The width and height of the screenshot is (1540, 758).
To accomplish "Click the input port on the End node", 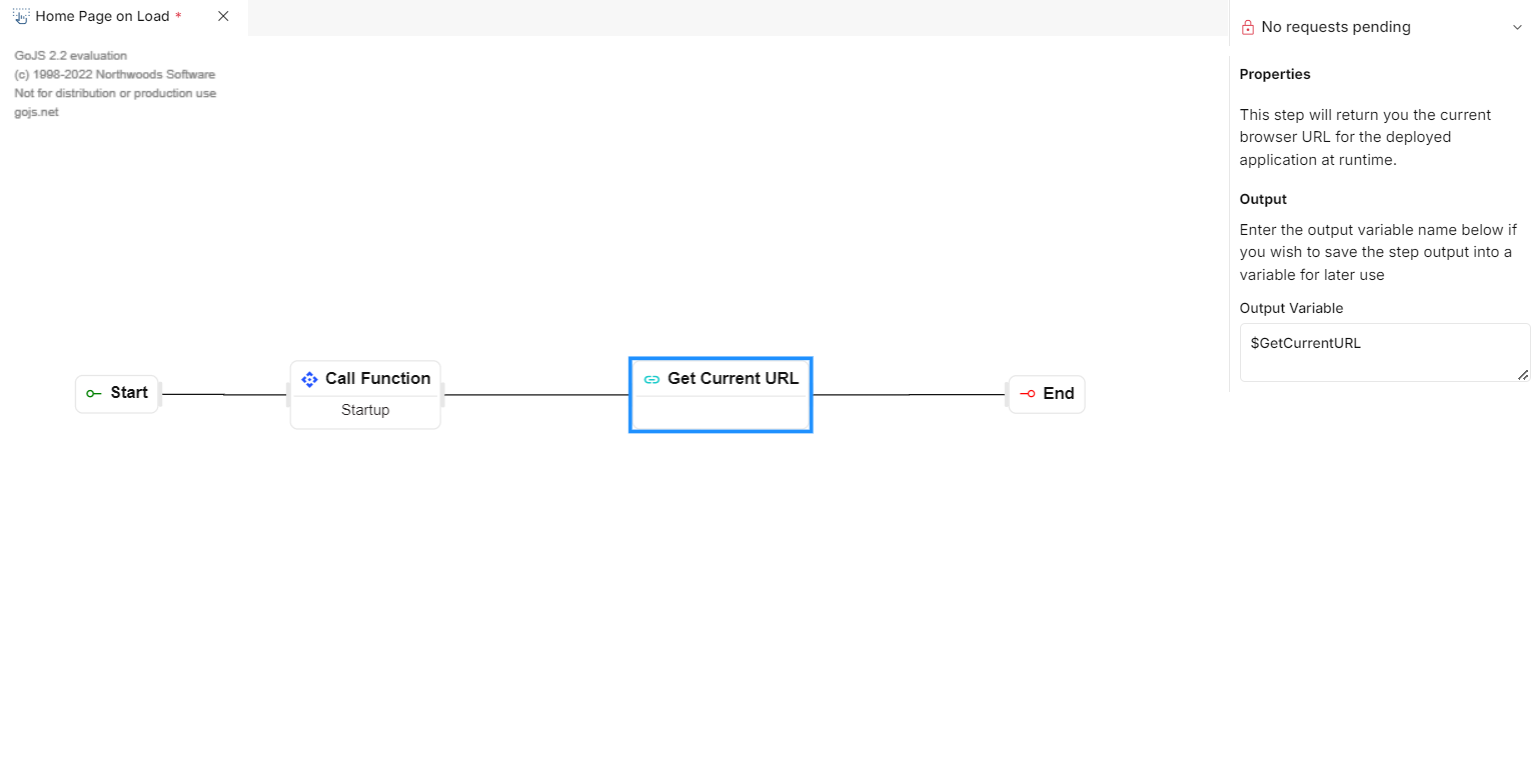I will coord(1007,394).
